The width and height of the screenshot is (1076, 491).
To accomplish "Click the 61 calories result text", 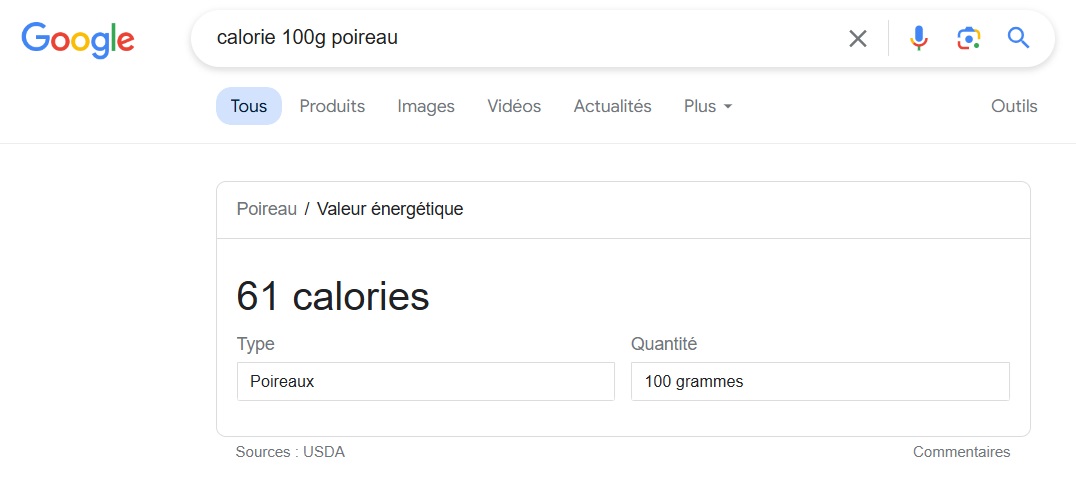I will [333, 296].
